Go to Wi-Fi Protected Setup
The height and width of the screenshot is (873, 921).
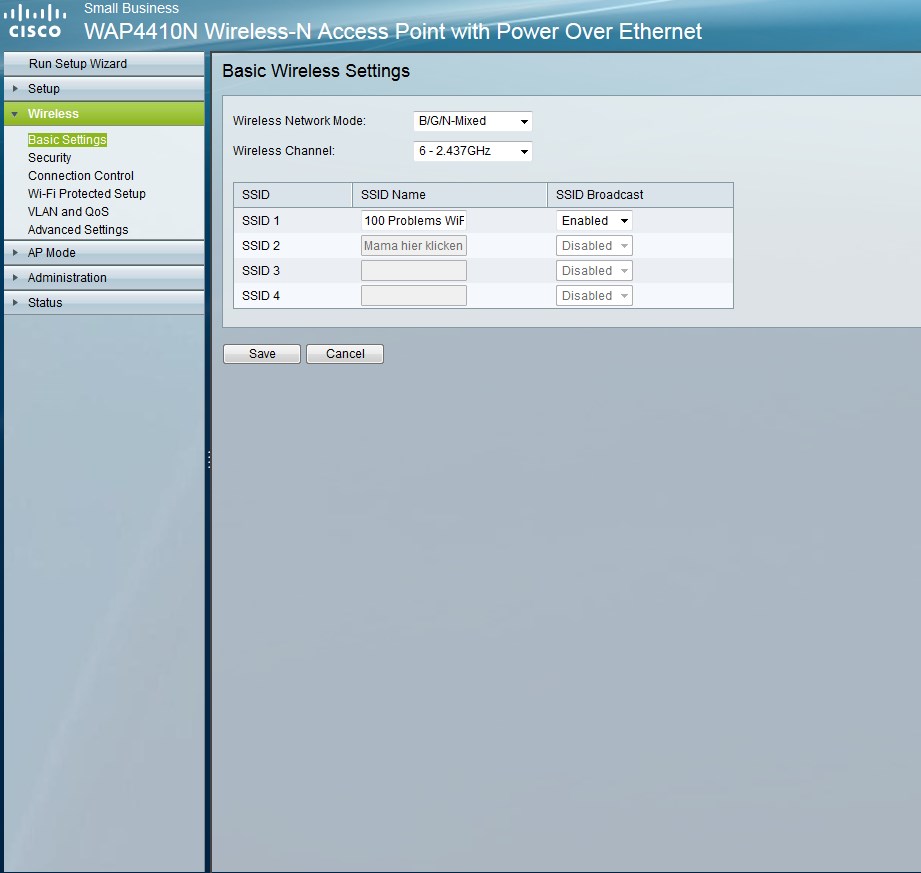[86, 194]
